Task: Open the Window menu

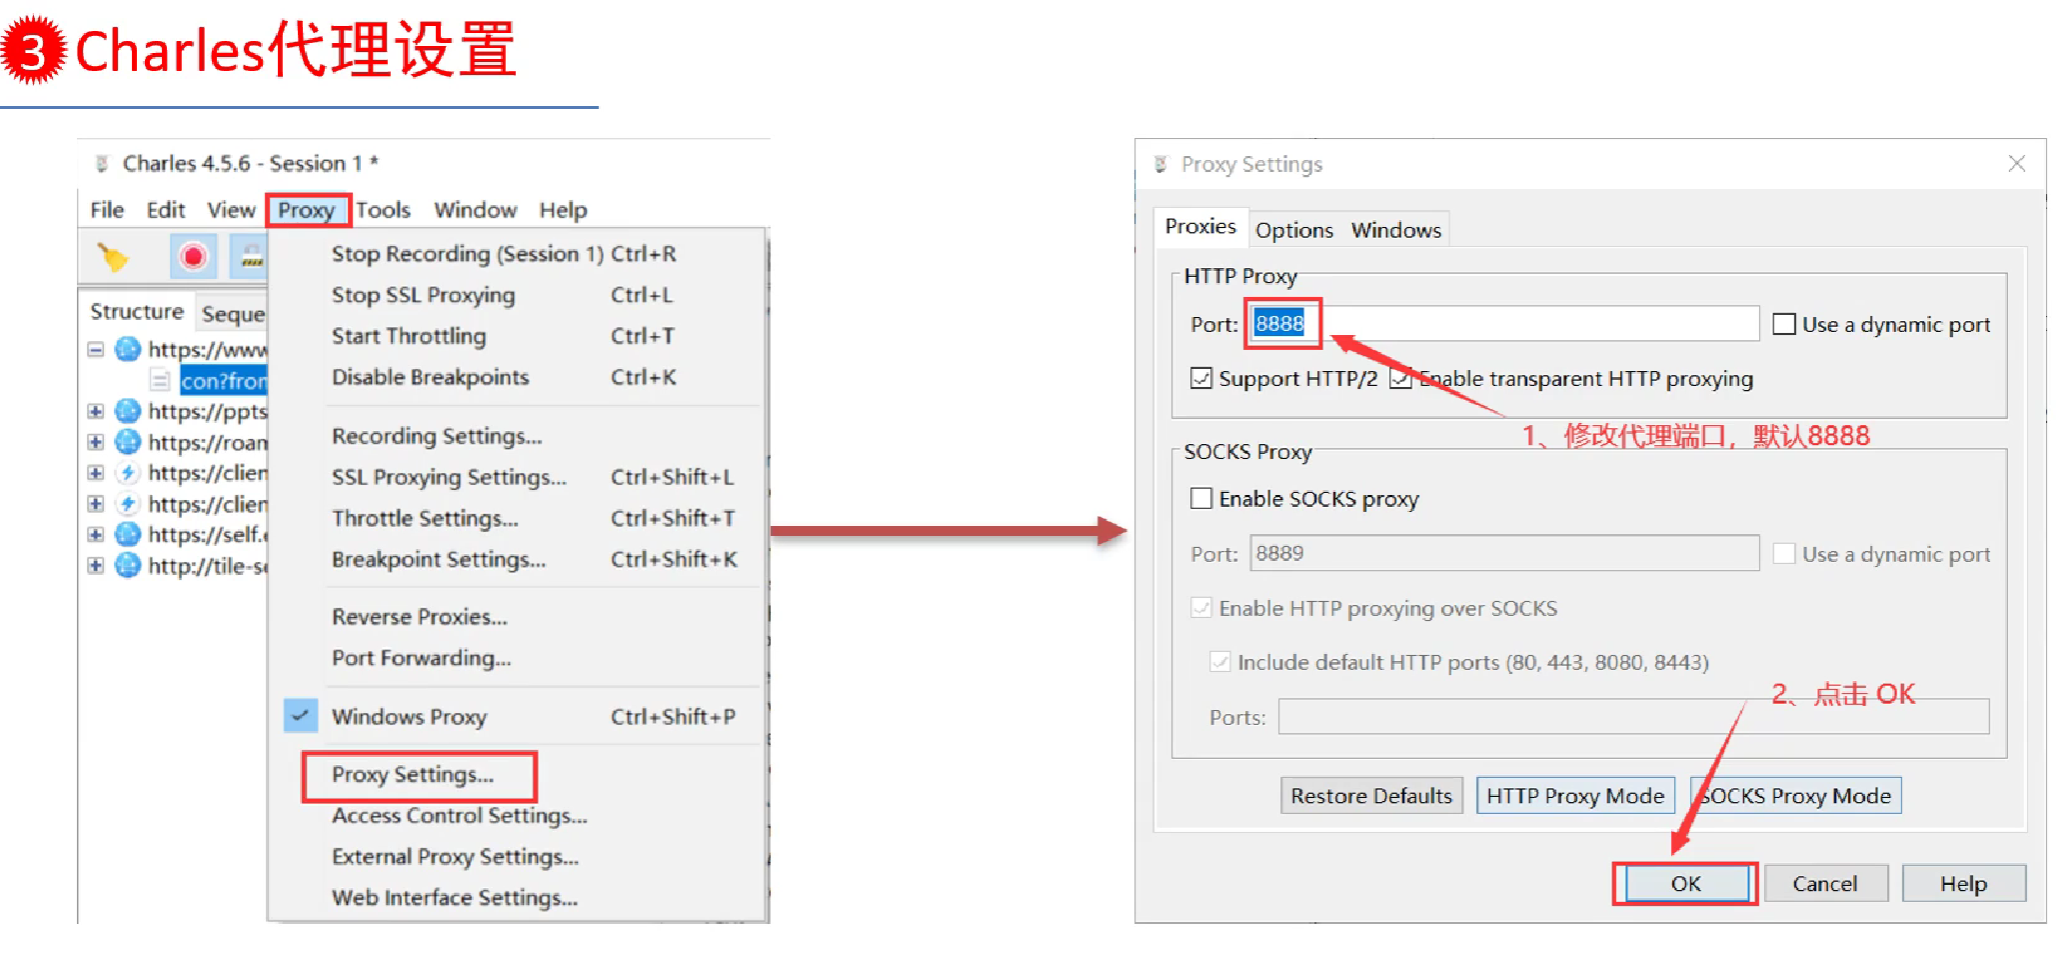Action: point(475,210)
